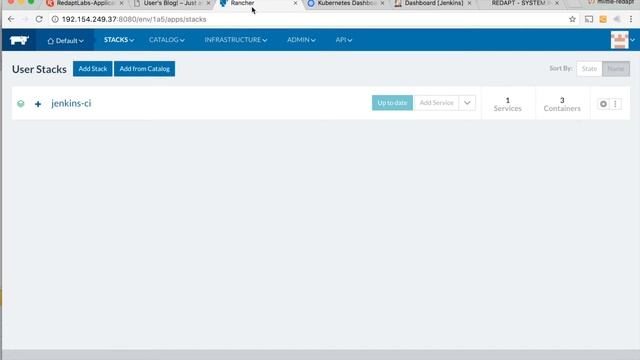The image size is (640, 360).
Task: Close the Kubernetes Dashboard tab
Action: click(x=382, y=3)
